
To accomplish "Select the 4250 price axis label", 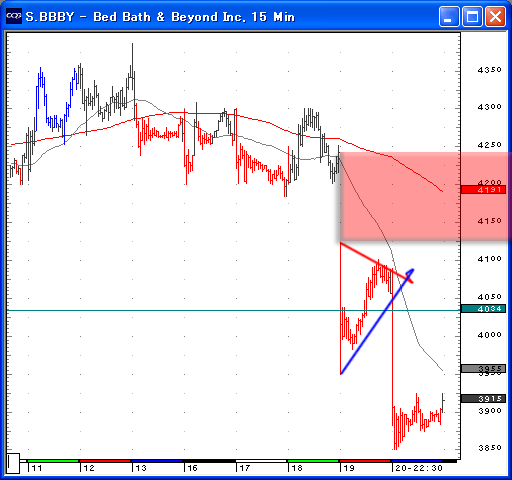I will click(489, 145).
